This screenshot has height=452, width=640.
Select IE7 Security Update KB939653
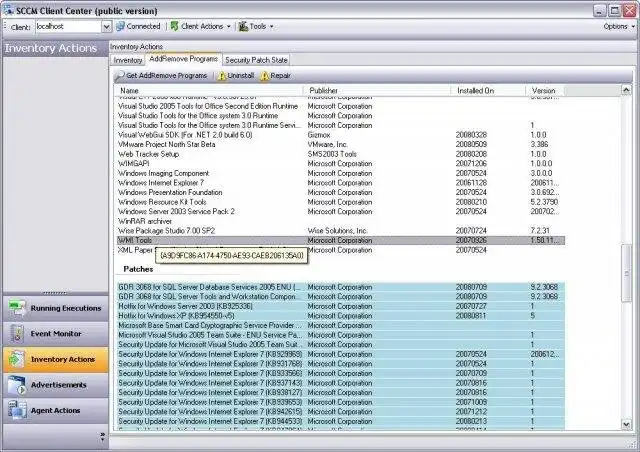(341, 402)
